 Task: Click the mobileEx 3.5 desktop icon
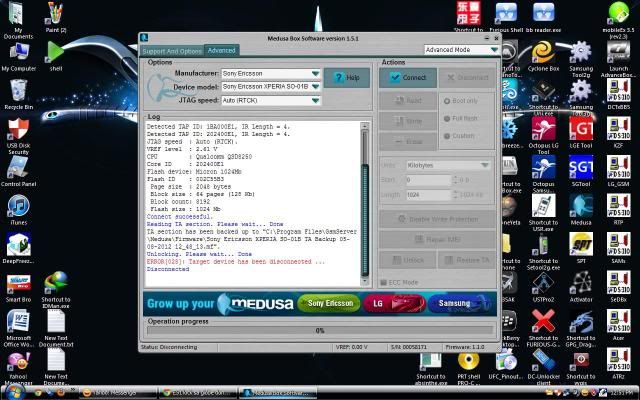(x=618, y=20)
